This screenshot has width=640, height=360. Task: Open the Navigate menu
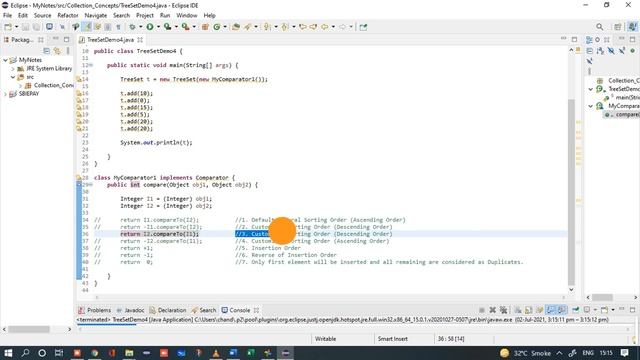pos(96,16)
